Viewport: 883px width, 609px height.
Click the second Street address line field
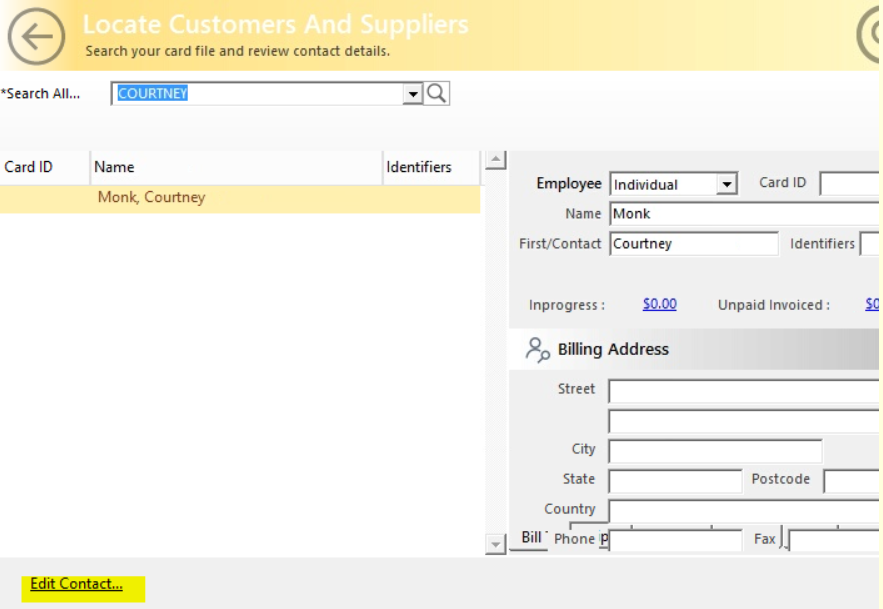(x=743, y=421)
